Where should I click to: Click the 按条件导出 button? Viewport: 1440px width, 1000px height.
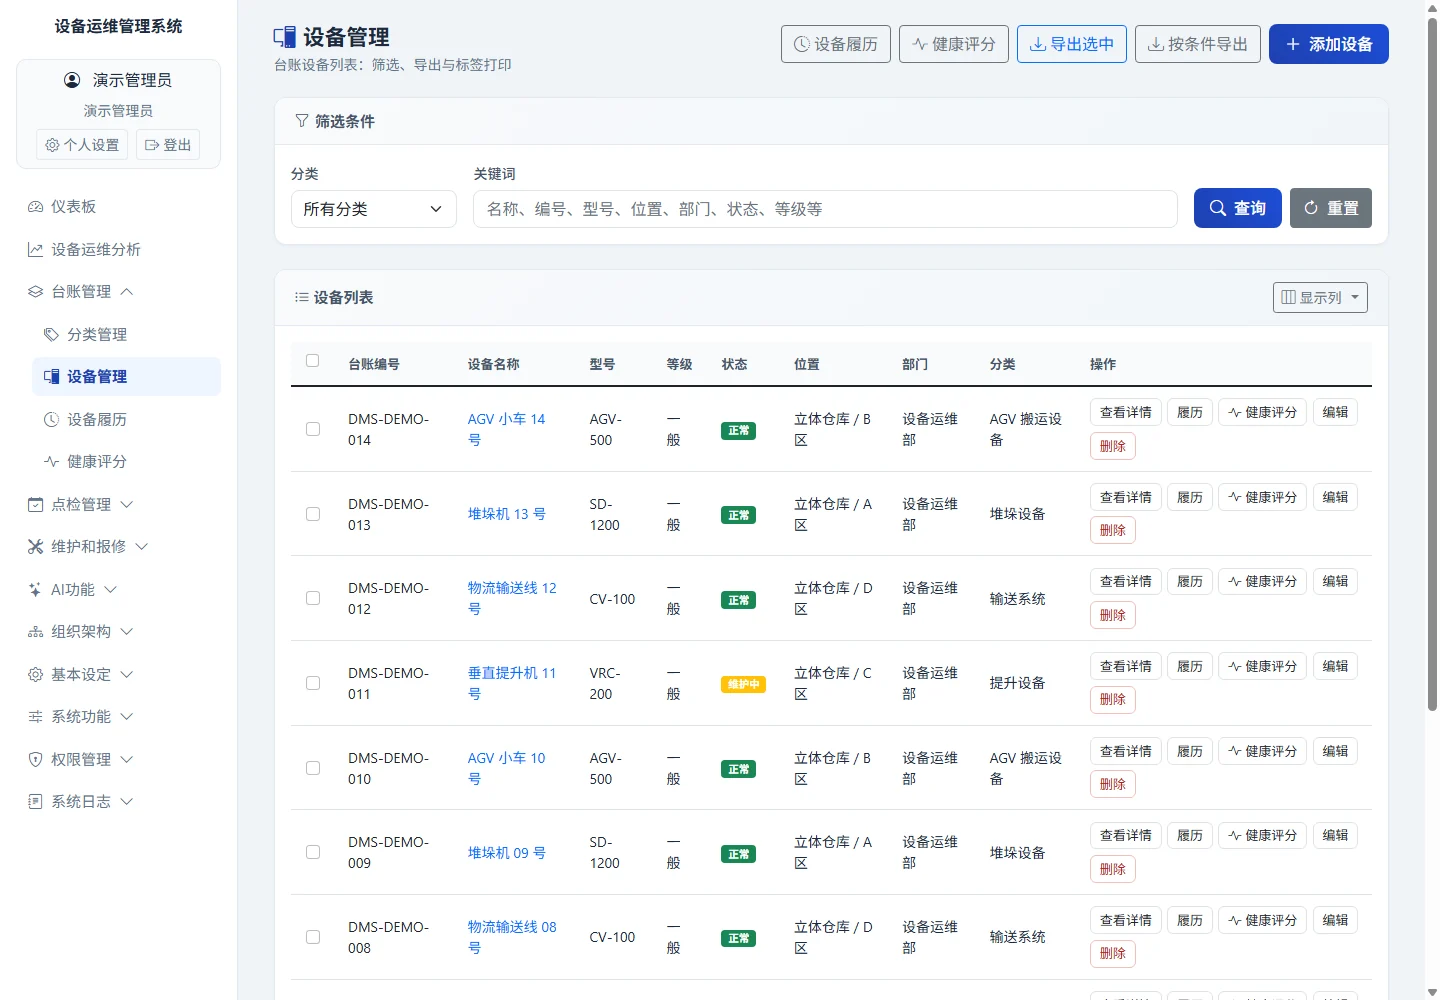pos(1198,44)
